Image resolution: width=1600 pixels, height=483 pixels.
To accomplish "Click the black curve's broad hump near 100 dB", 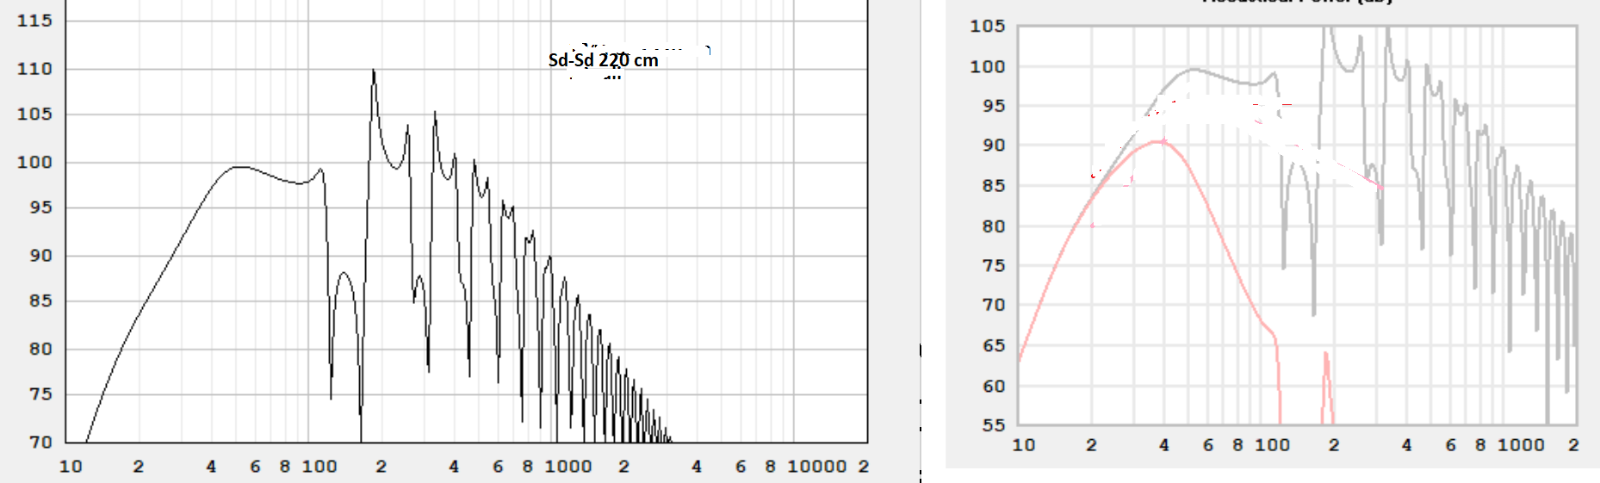I will tap(240, 167).
